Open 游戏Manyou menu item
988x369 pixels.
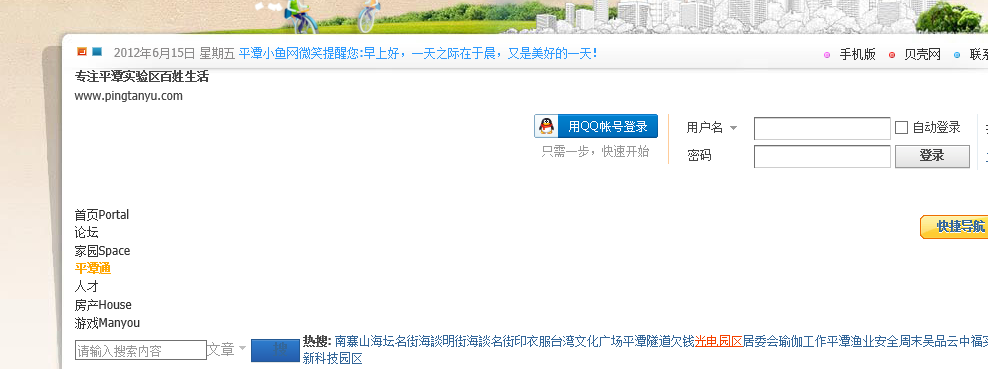tap(107, 323)
